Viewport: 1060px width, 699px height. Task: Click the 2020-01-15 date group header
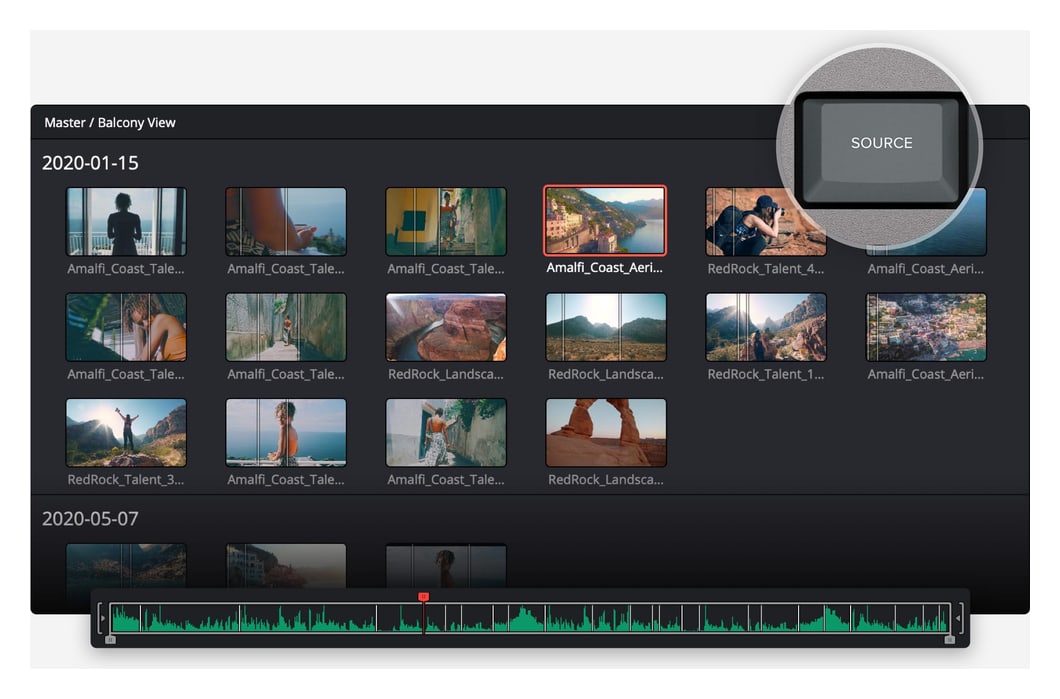tap(90, 163)
